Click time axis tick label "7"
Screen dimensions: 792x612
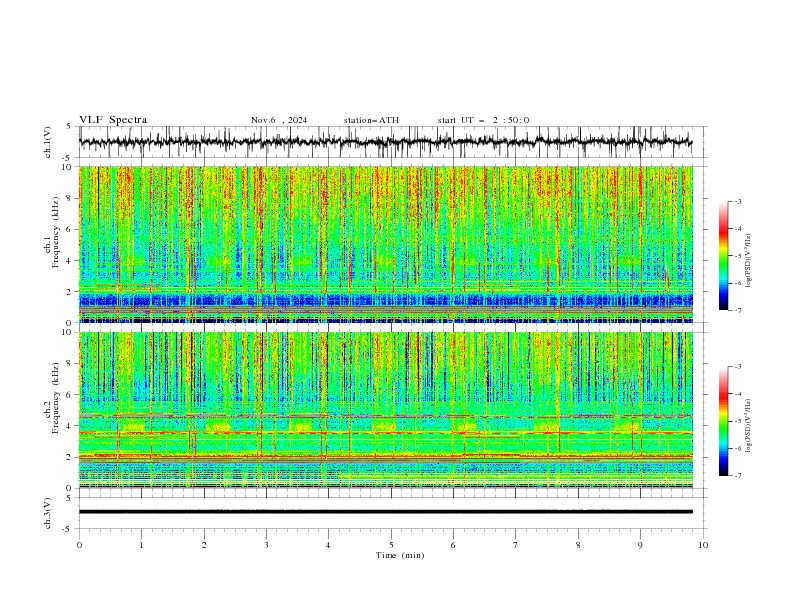[516, 545]
